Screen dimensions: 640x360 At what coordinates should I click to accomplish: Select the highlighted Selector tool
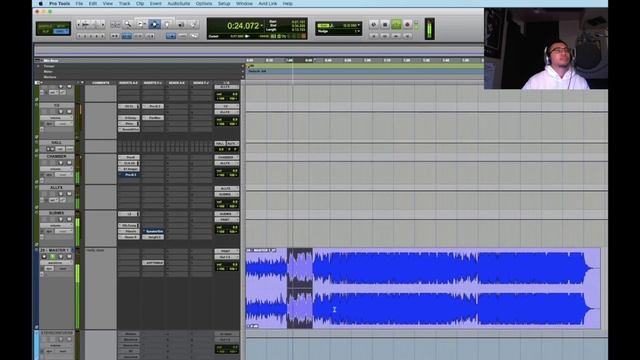click(x=154, y=24)
